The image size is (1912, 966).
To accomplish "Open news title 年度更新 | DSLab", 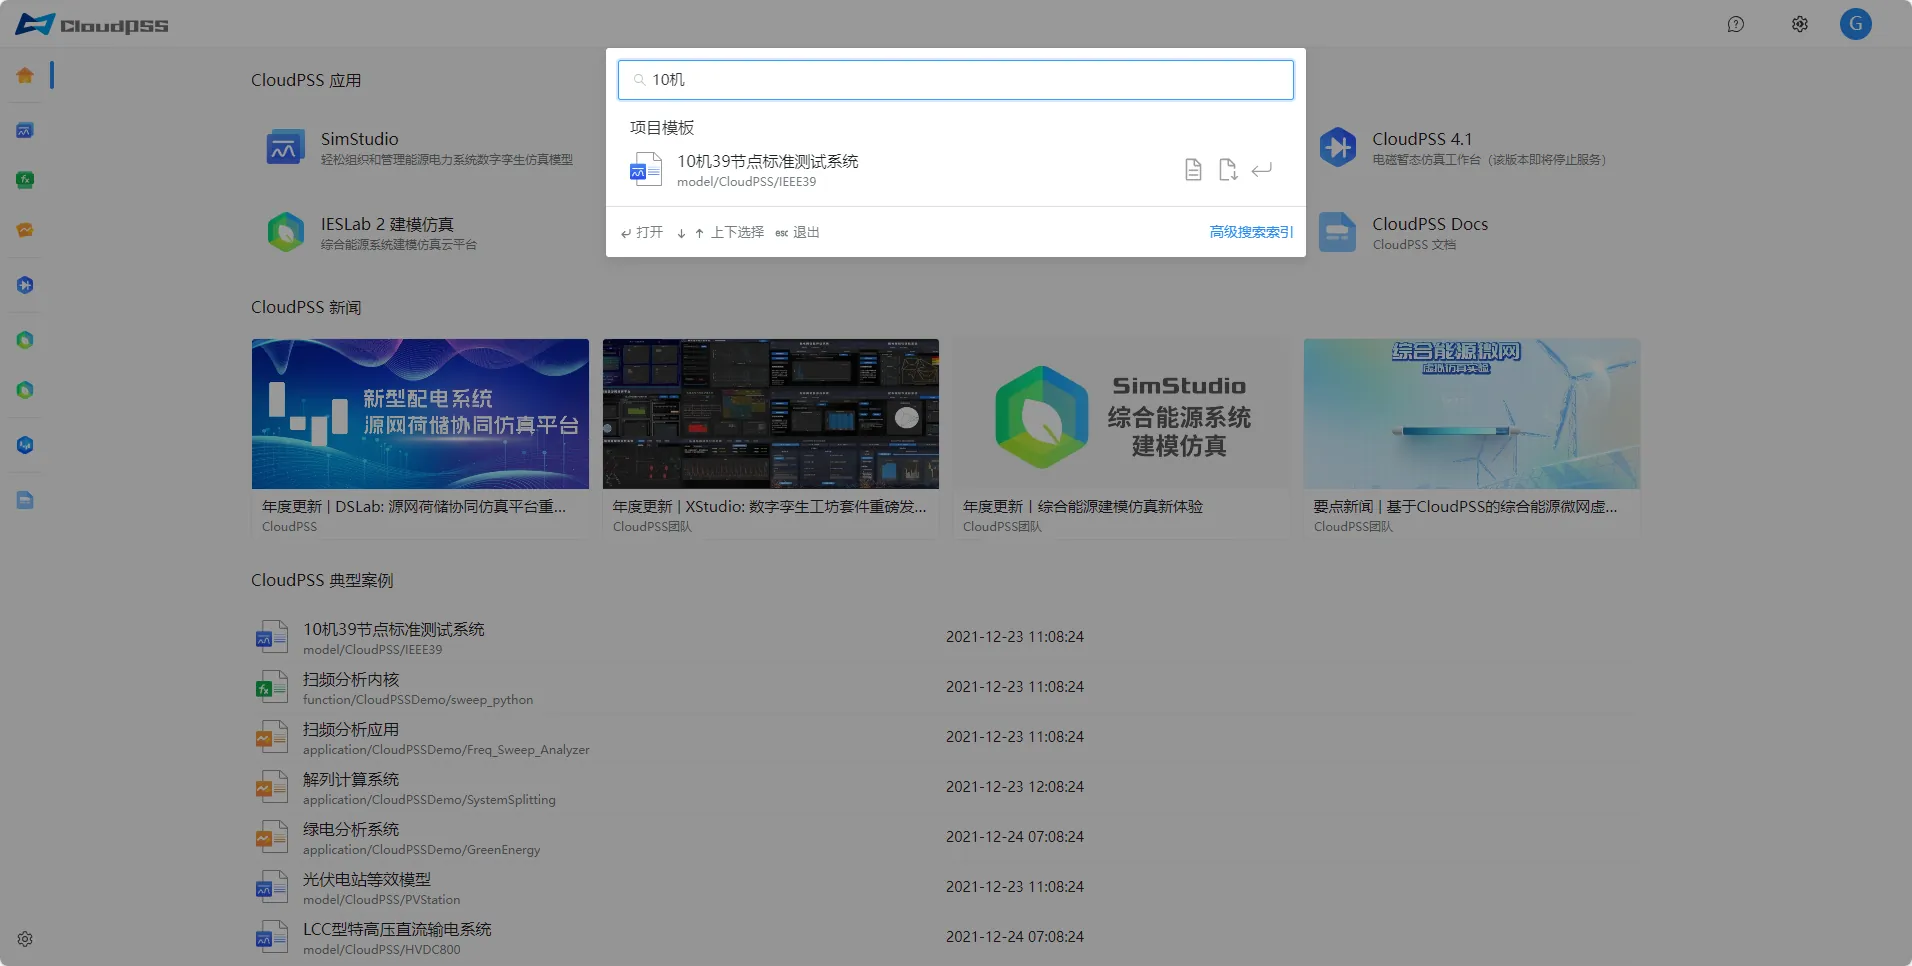I will point(414,507).
